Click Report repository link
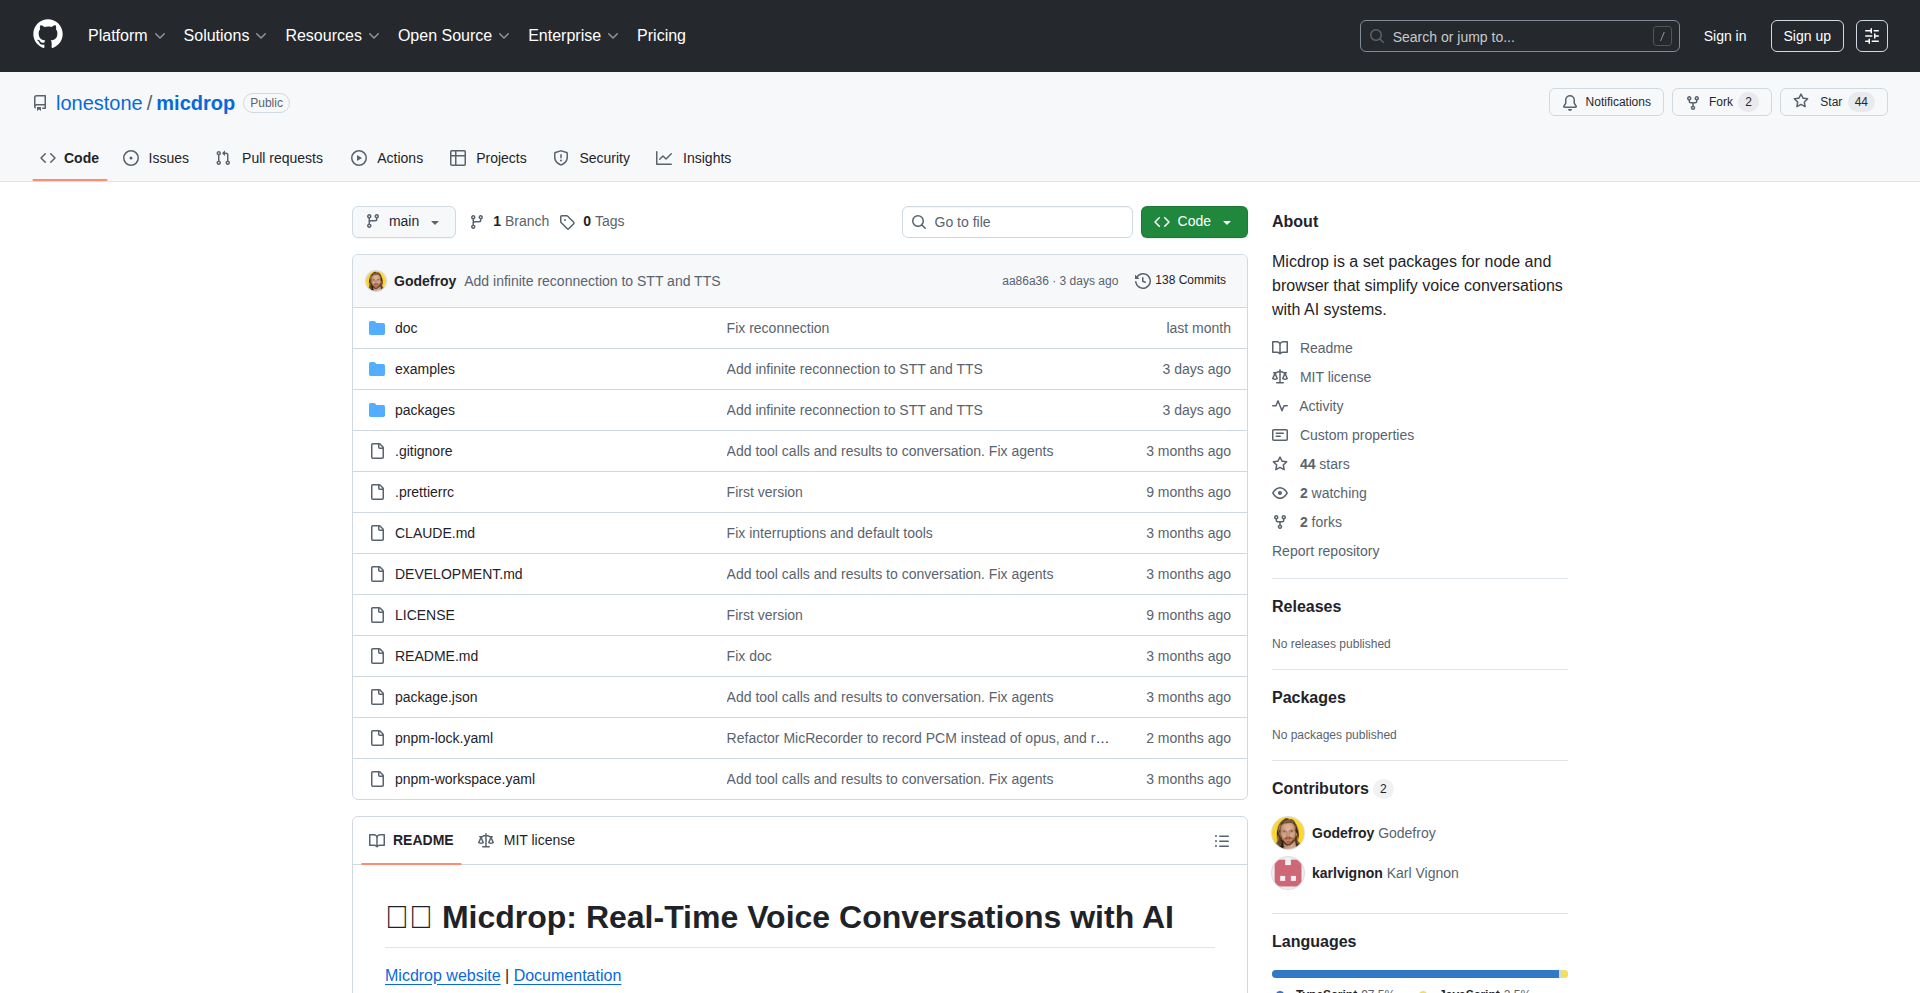Screen dimensions: 1920x993 1325,551
